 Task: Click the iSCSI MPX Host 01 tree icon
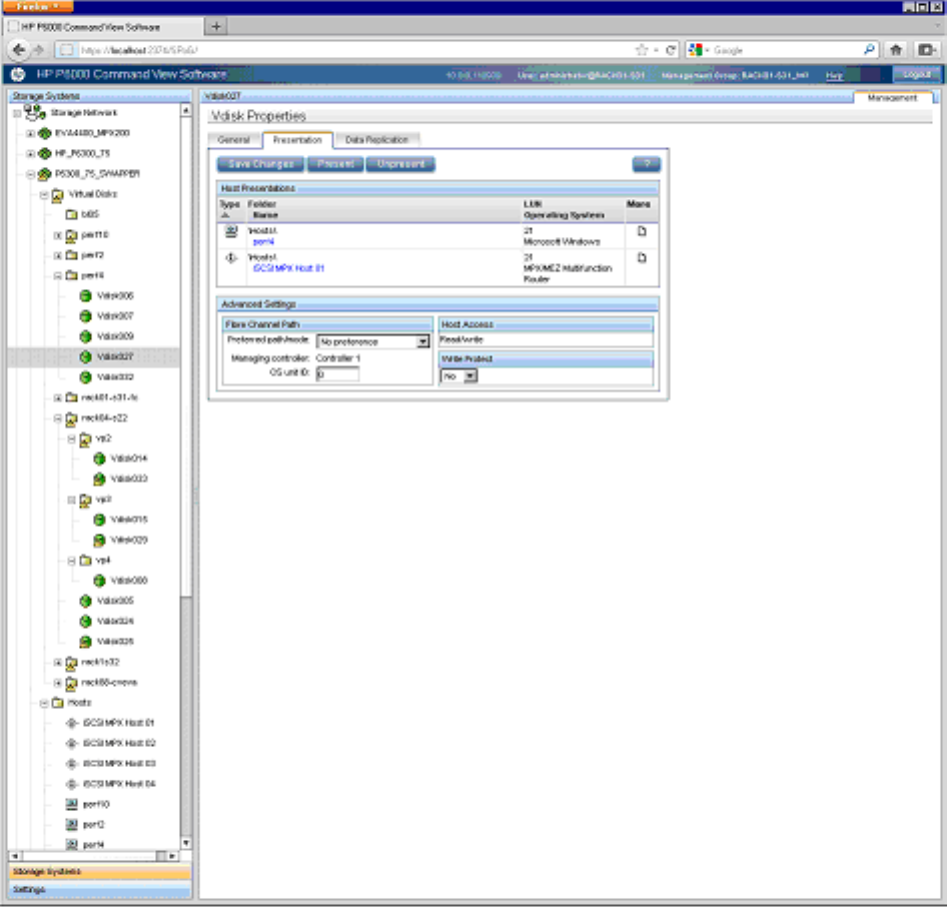coord(72,724)
